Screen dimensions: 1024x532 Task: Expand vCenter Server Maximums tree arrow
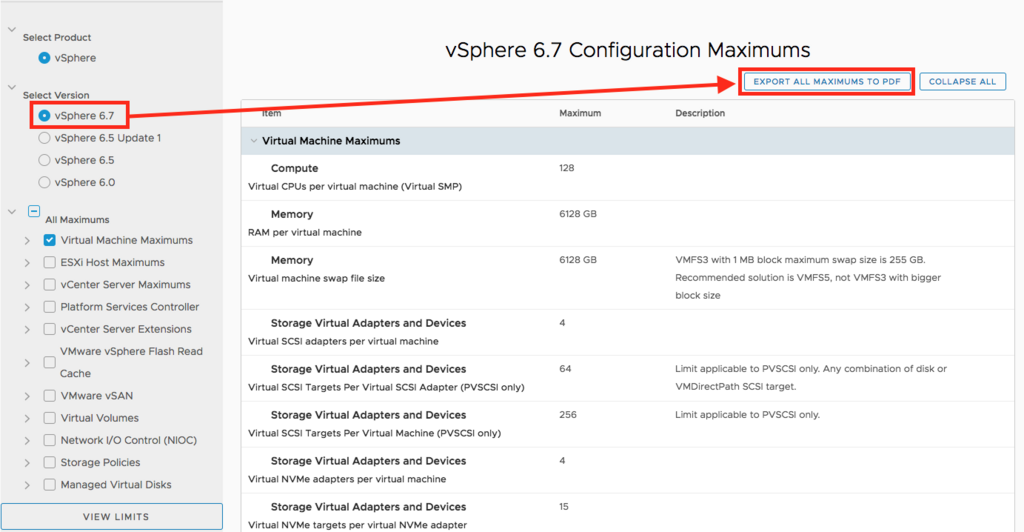[x=27, y=285]
